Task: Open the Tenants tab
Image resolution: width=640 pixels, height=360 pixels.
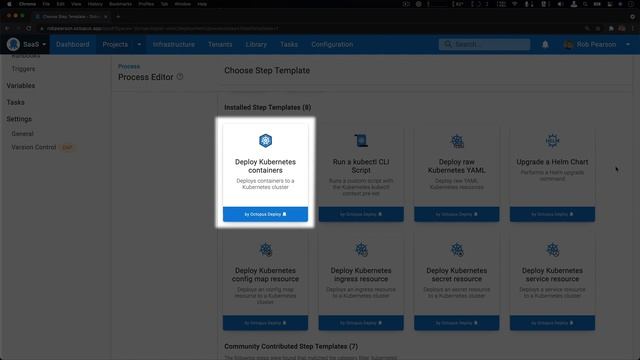Action: (x=220, y=44)
